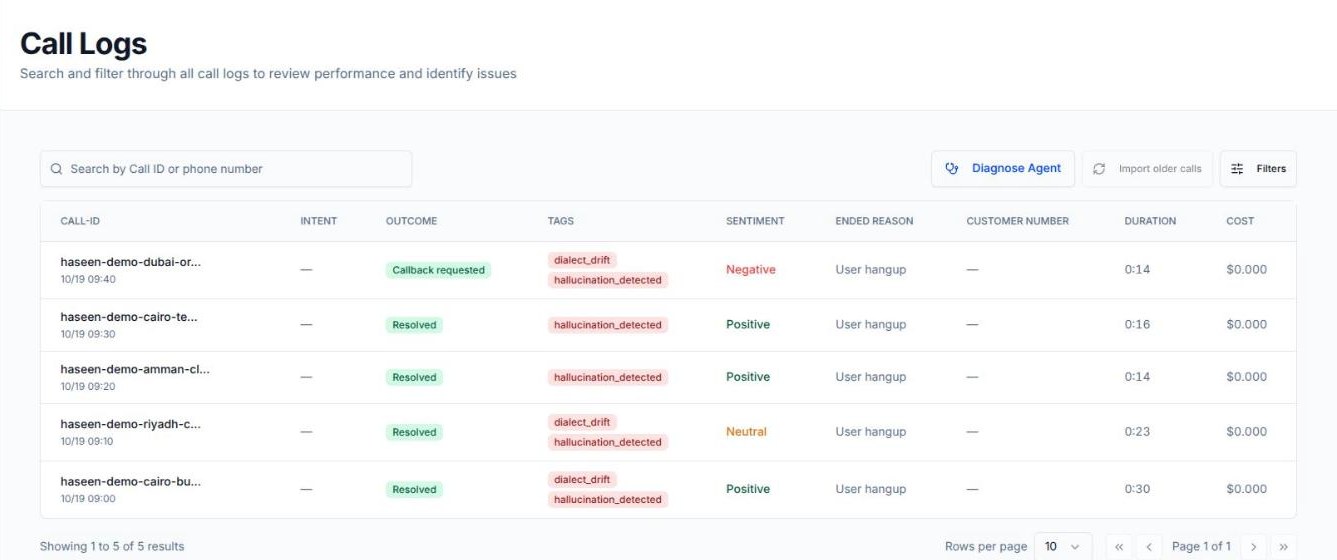
Task: Click the Callback requested outcome badge
Action: (438, 270)
